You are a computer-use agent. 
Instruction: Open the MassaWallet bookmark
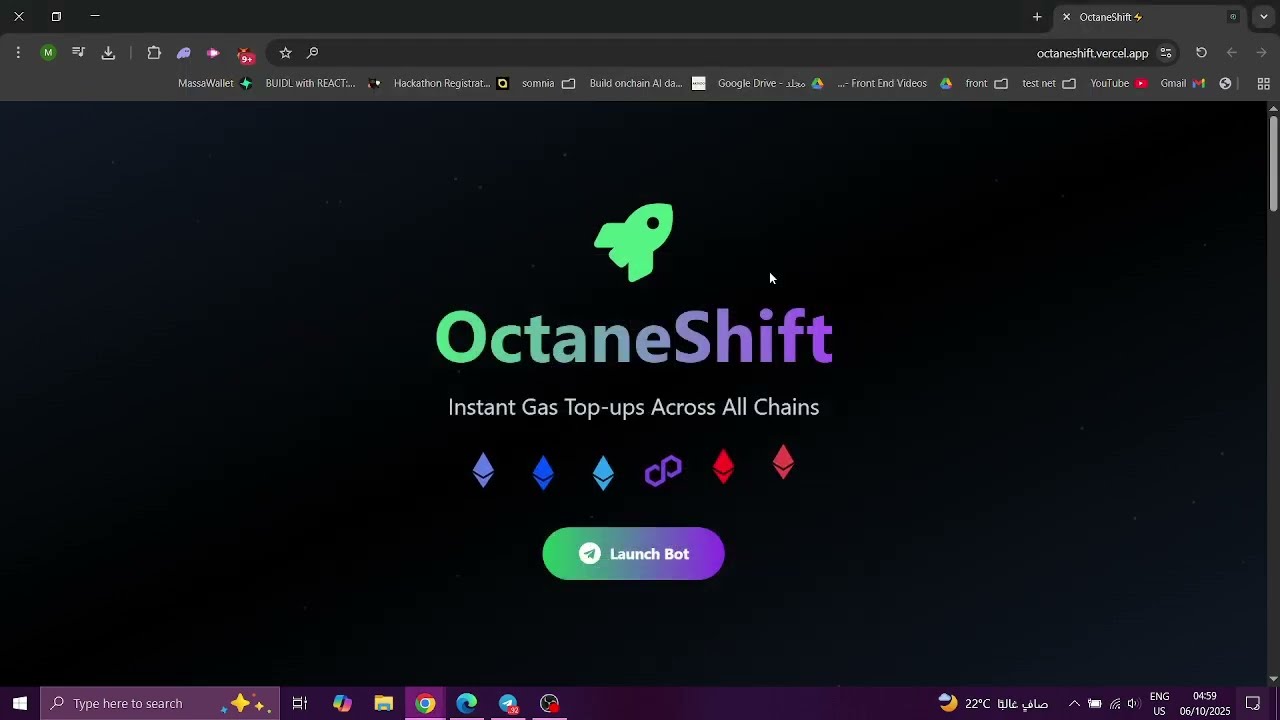point(215,84)
